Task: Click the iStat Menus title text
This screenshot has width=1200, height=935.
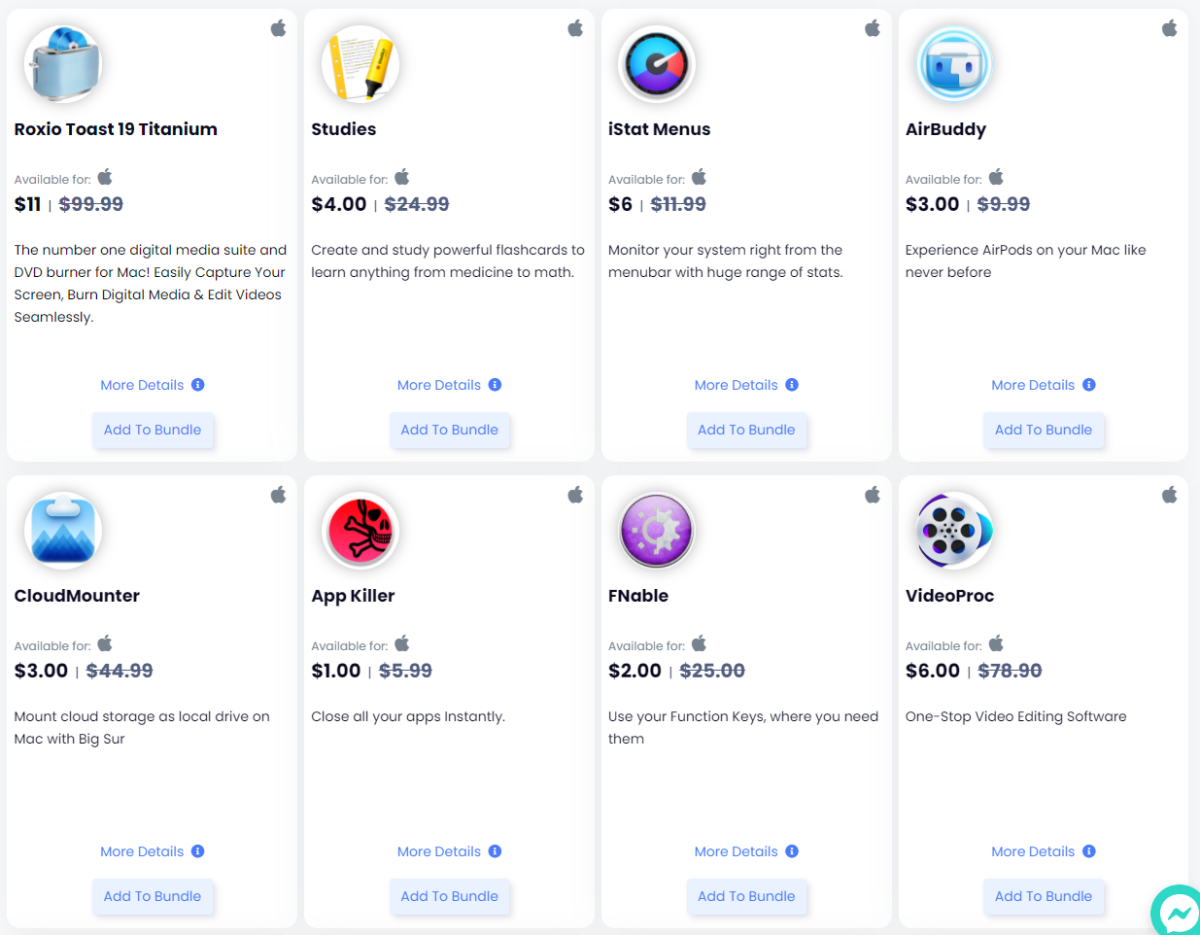Action: pos(660,129)
